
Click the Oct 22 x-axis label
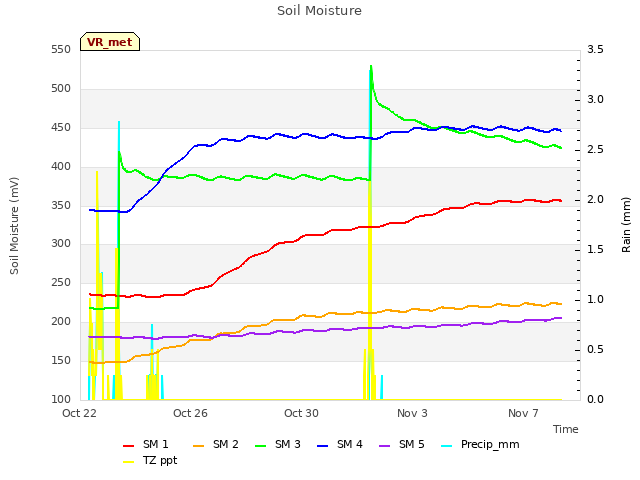(x=79, y=413)
